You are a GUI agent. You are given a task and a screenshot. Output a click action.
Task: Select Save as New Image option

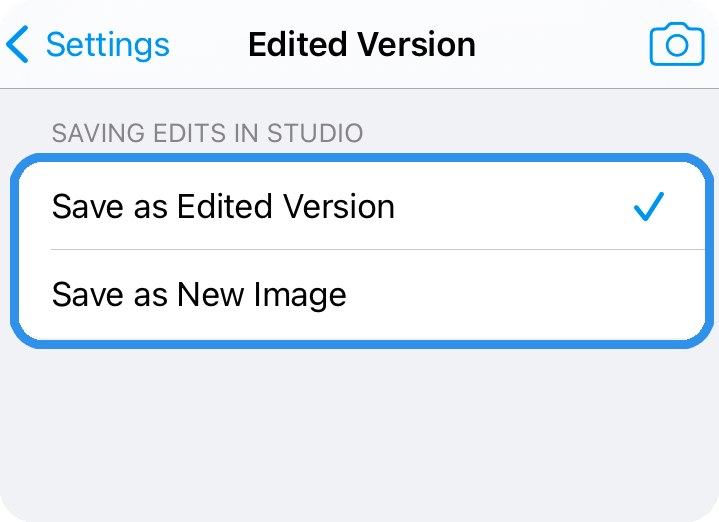(362, 295)
